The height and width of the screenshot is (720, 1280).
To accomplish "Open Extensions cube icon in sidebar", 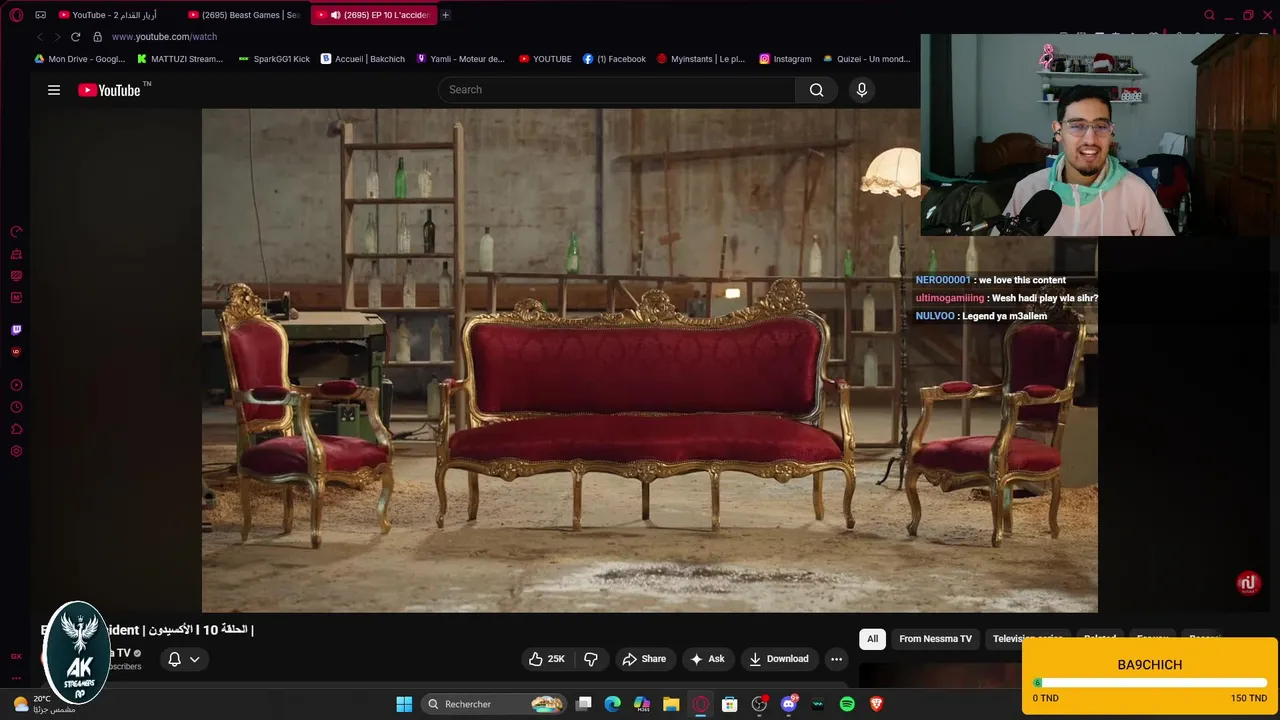I will pos(16,429).
